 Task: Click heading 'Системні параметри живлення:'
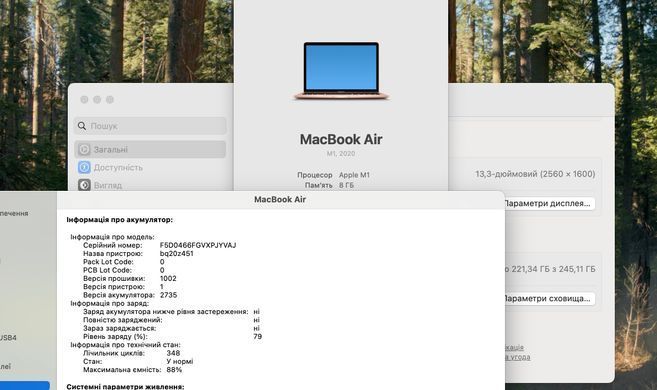[125, 386]
